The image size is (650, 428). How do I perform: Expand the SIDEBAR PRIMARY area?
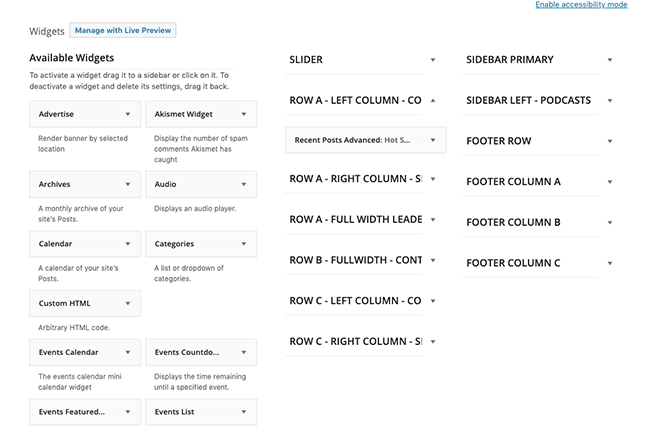[610, 60]
